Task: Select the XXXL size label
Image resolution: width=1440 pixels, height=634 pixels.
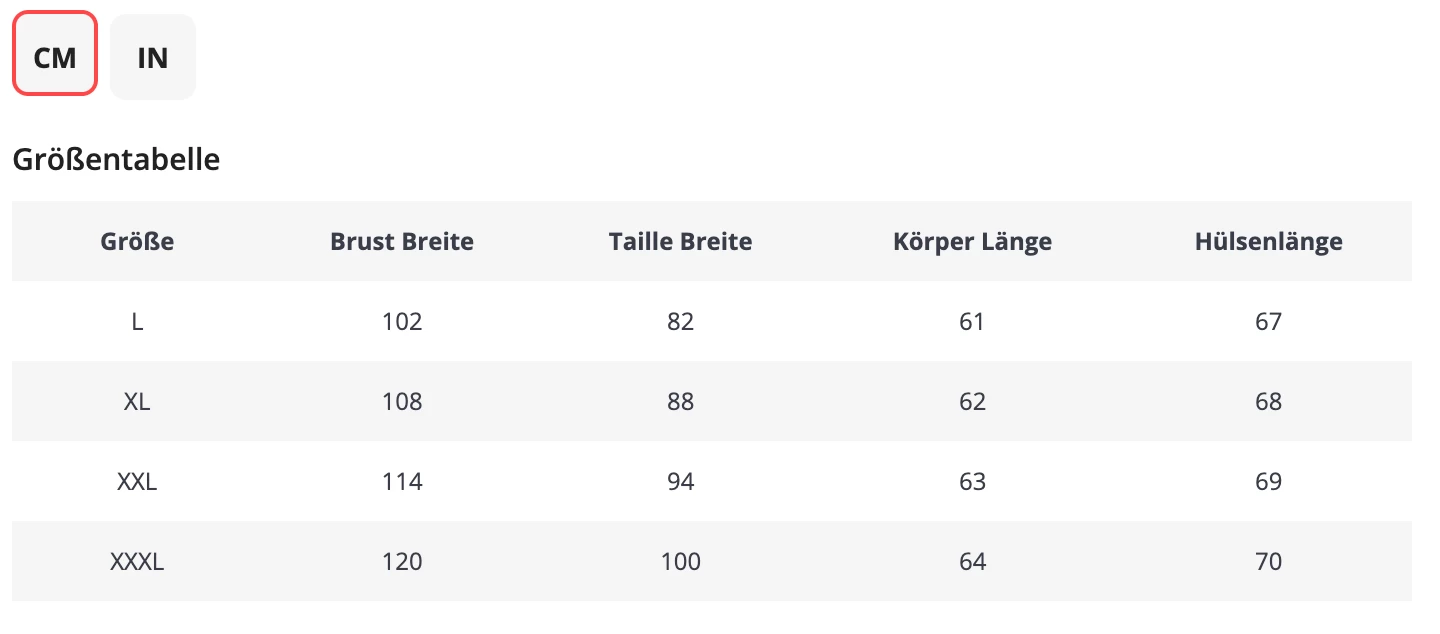Action: (136, 561)
